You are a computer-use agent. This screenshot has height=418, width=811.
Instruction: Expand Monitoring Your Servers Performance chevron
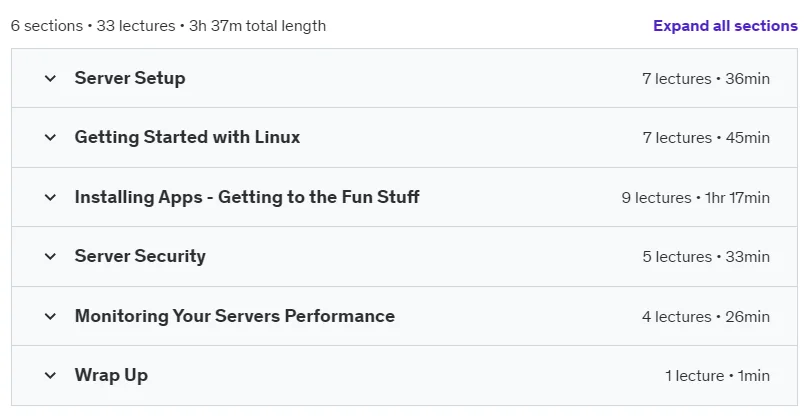coord(50,317)
